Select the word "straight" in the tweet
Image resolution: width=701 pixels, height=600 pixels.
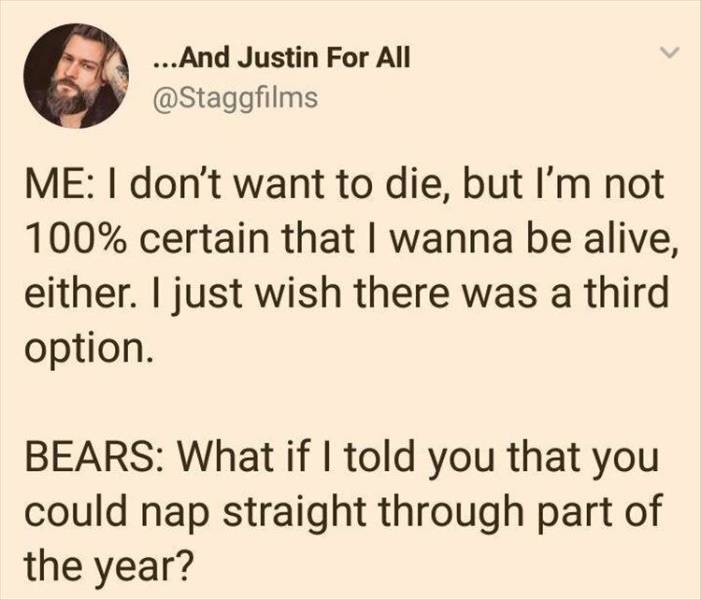tap(293, 512)
